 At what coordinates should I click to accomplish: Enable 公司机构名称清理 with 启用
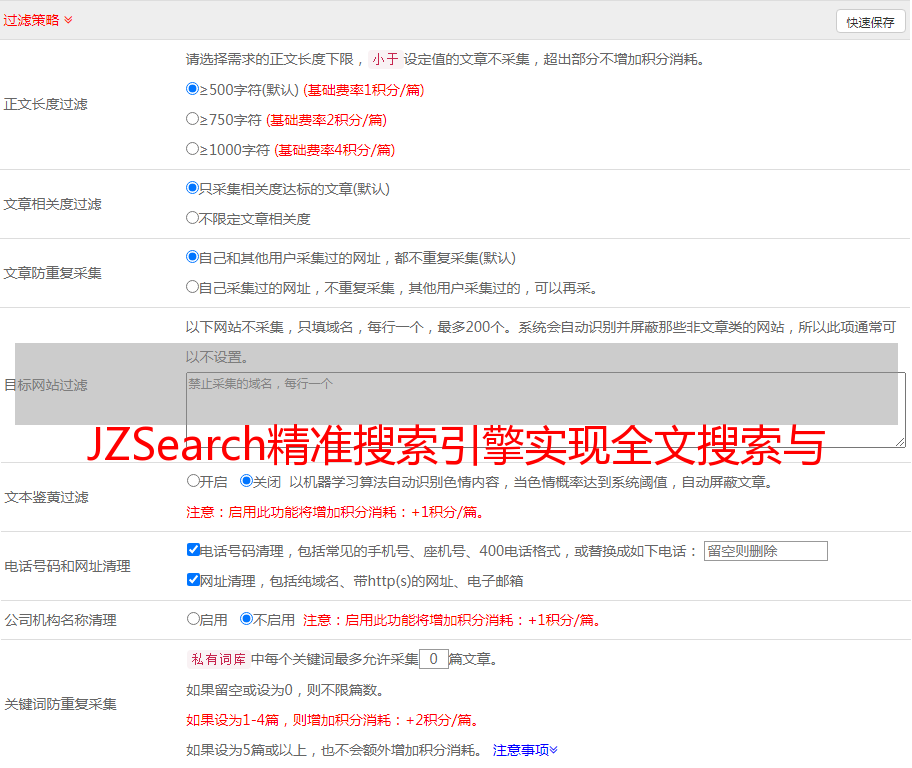pyautogui.click(x=193, y=619)
